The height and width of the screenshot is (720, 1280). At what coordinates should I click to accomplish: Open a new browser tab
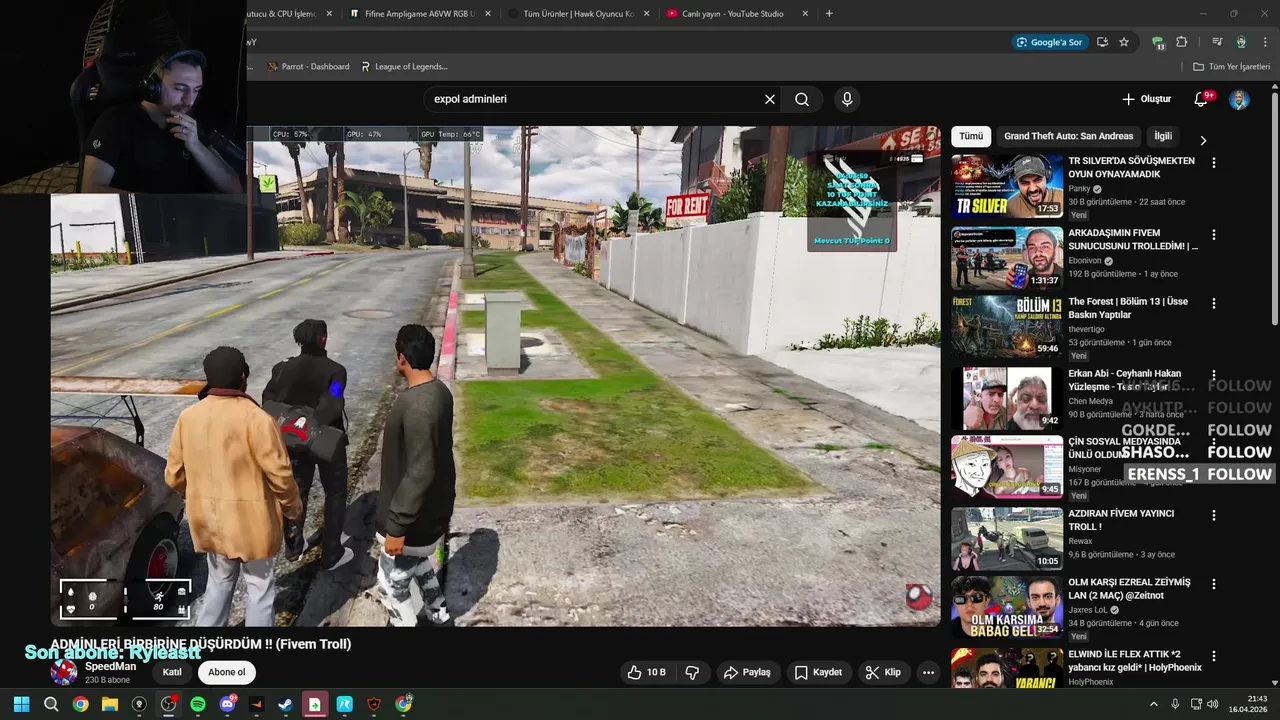829,14
